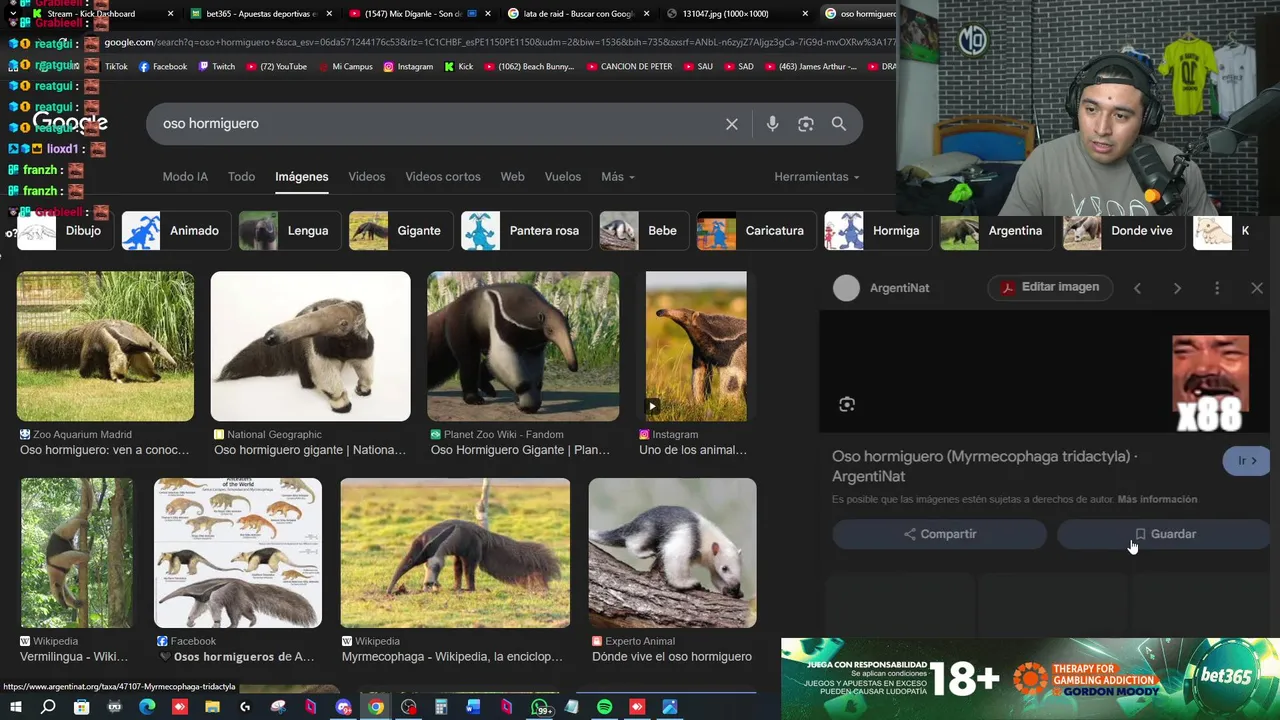This screenshot has width=1280, height=720.
Task: Clear the search query with the X icon
Action: click(x=732, y=124)
